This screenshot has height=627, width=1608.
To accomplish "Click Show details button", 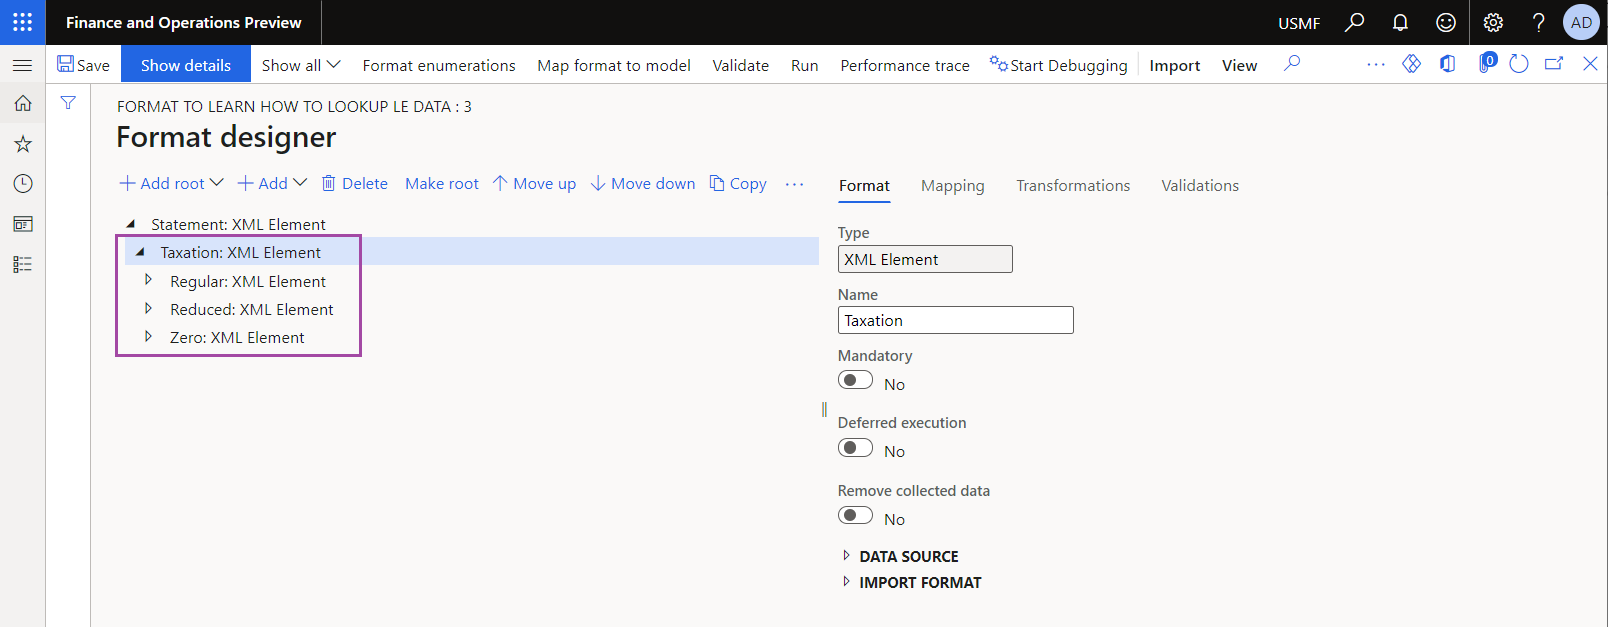I will 186,65.
